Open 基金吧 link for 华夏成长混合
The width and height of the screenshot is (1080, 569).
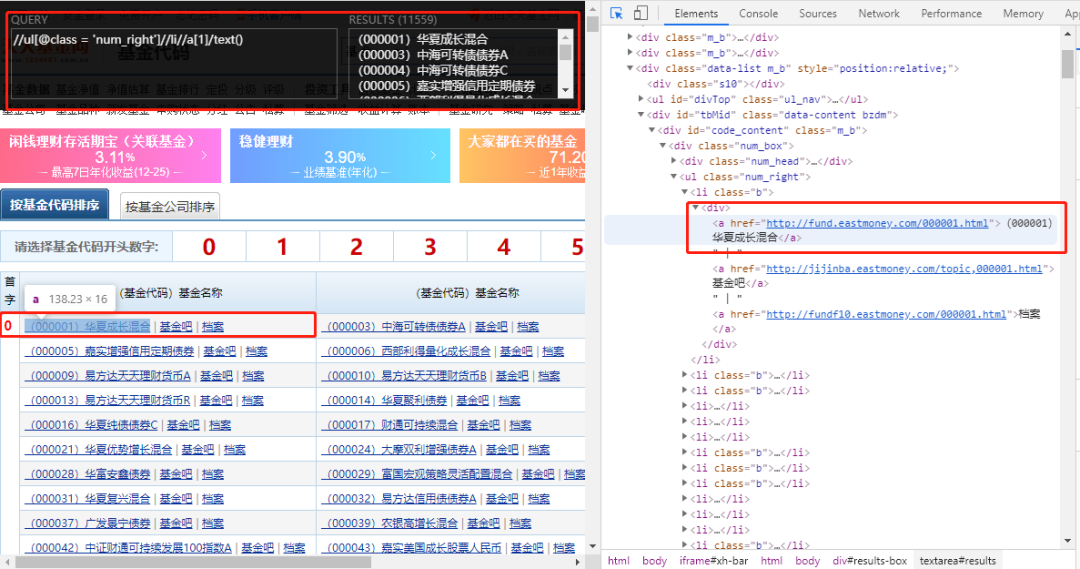click(x=176, y=327)
